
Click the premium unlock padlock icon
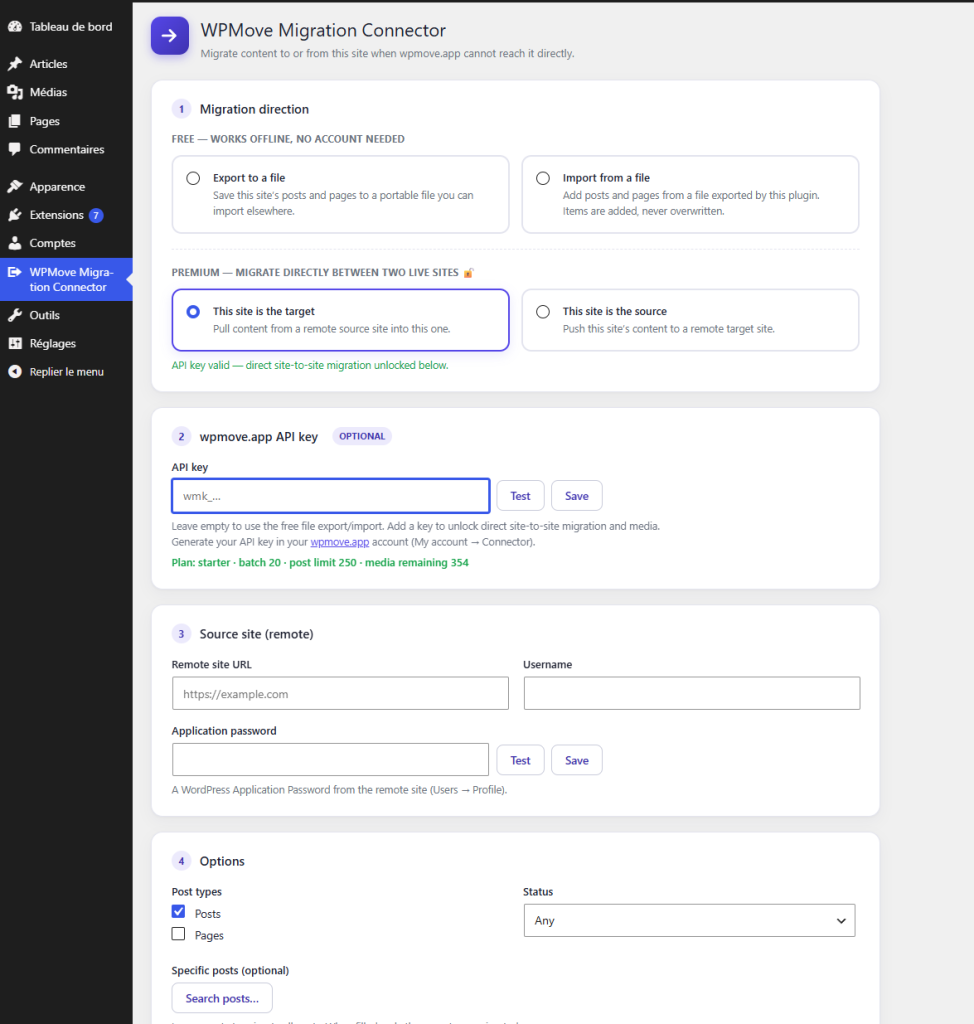pos(468,273)
